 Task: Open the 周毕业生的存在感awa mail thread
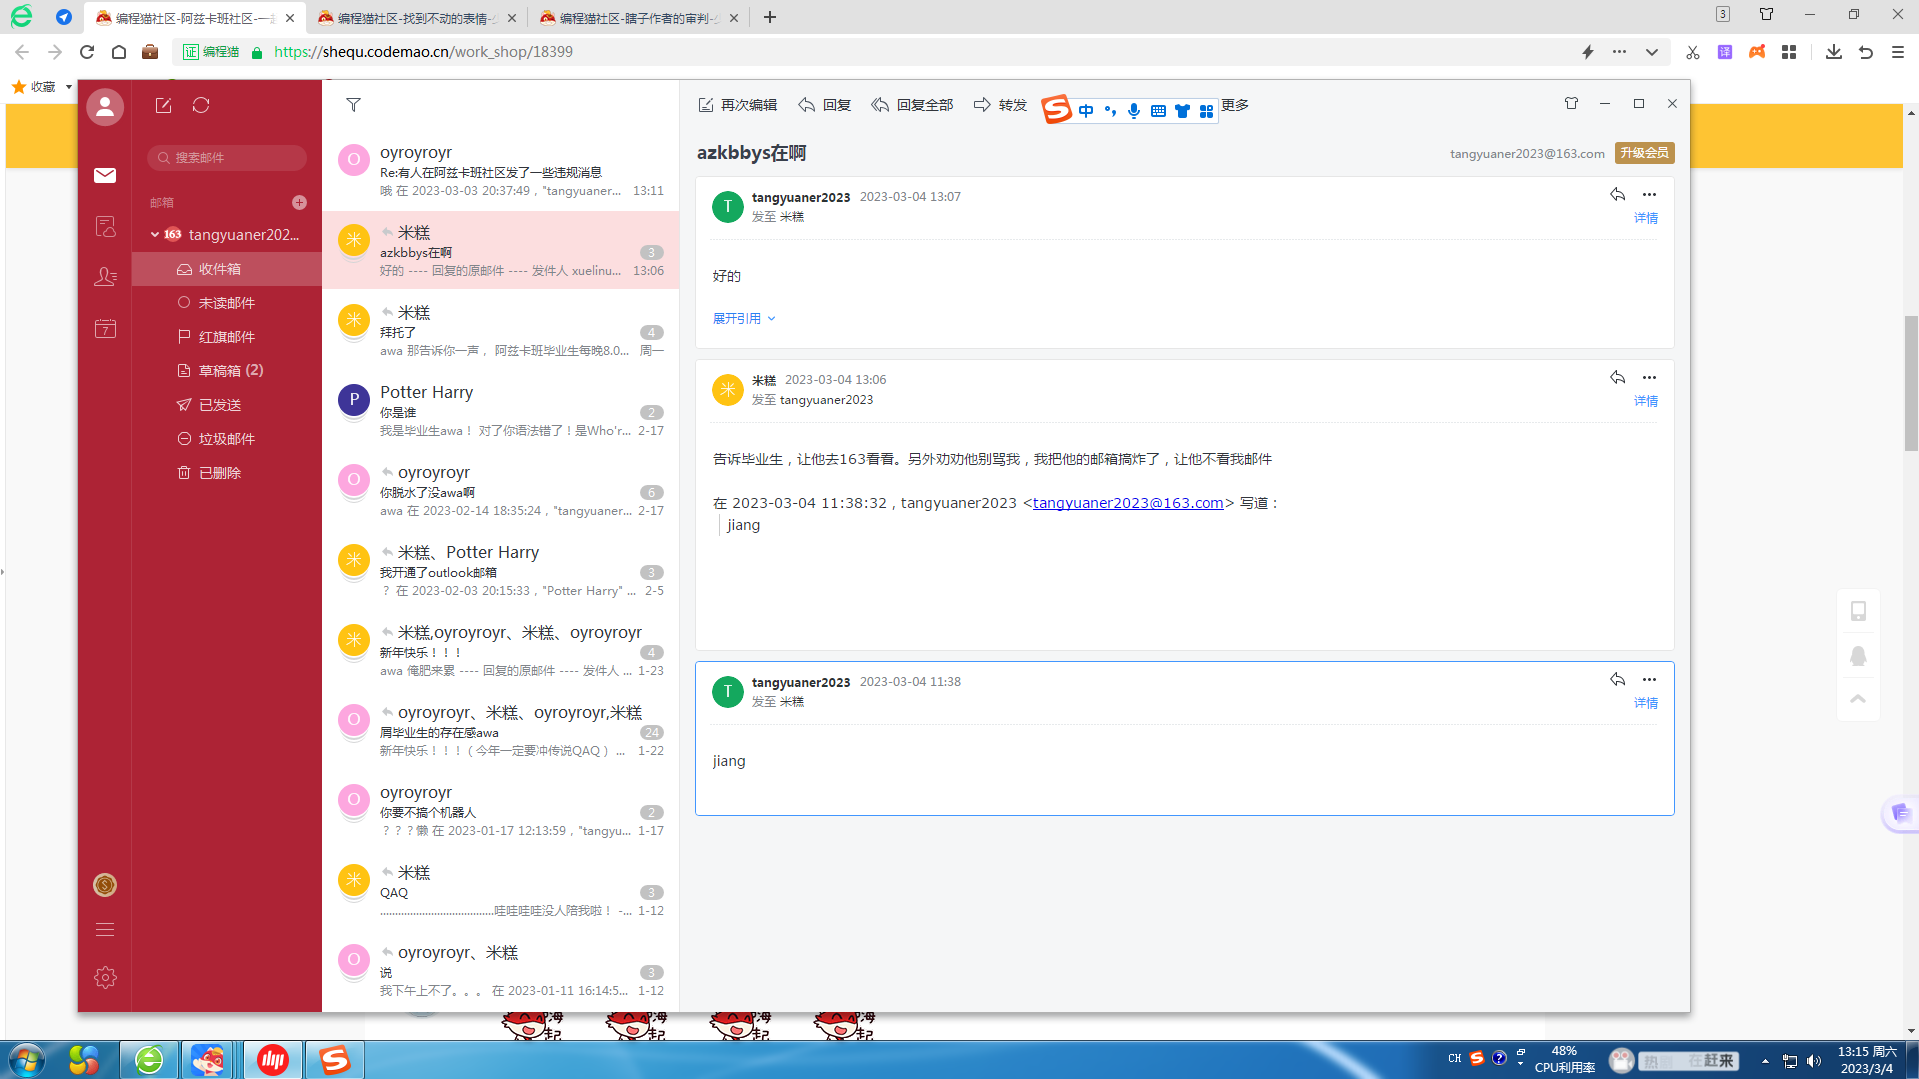point(500,731)
